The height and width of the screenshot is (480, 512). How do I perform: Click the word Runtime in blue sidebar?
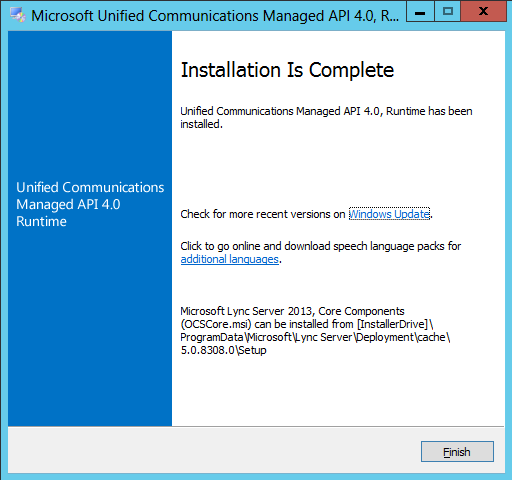tap(41, 221)
